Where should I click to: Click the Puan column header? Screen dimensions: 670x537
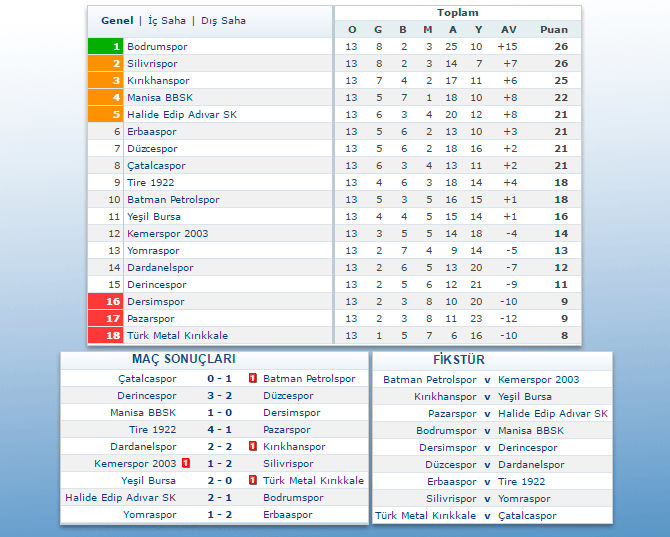pos(553,30)
